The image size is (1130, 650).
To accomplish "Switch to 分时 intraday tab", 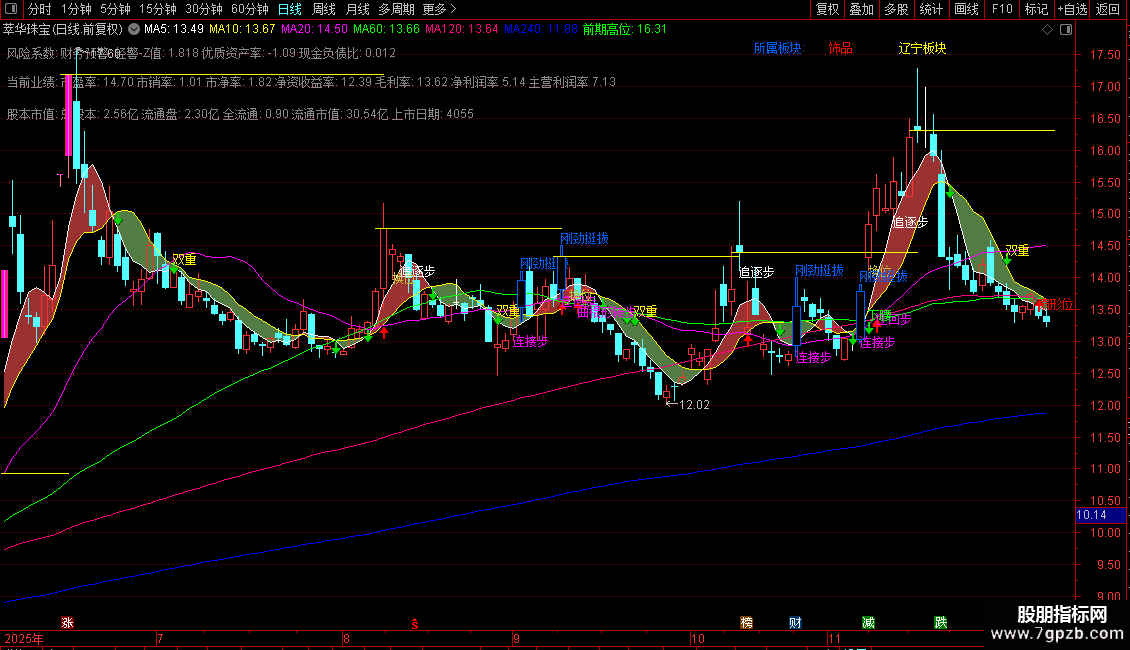I will click(x=40, y=9).
